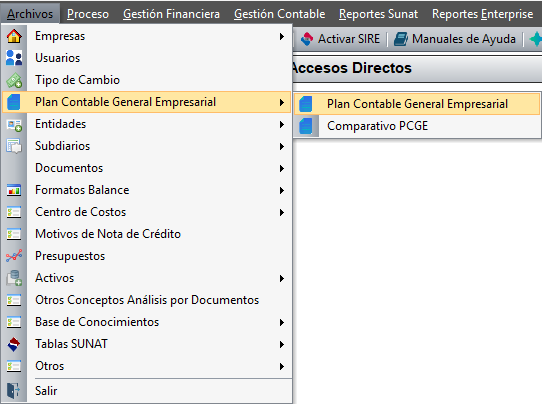Click the Presupuestos line graph icon
The height and width of the screenshot is (404, 542).
tap(14, 256)
